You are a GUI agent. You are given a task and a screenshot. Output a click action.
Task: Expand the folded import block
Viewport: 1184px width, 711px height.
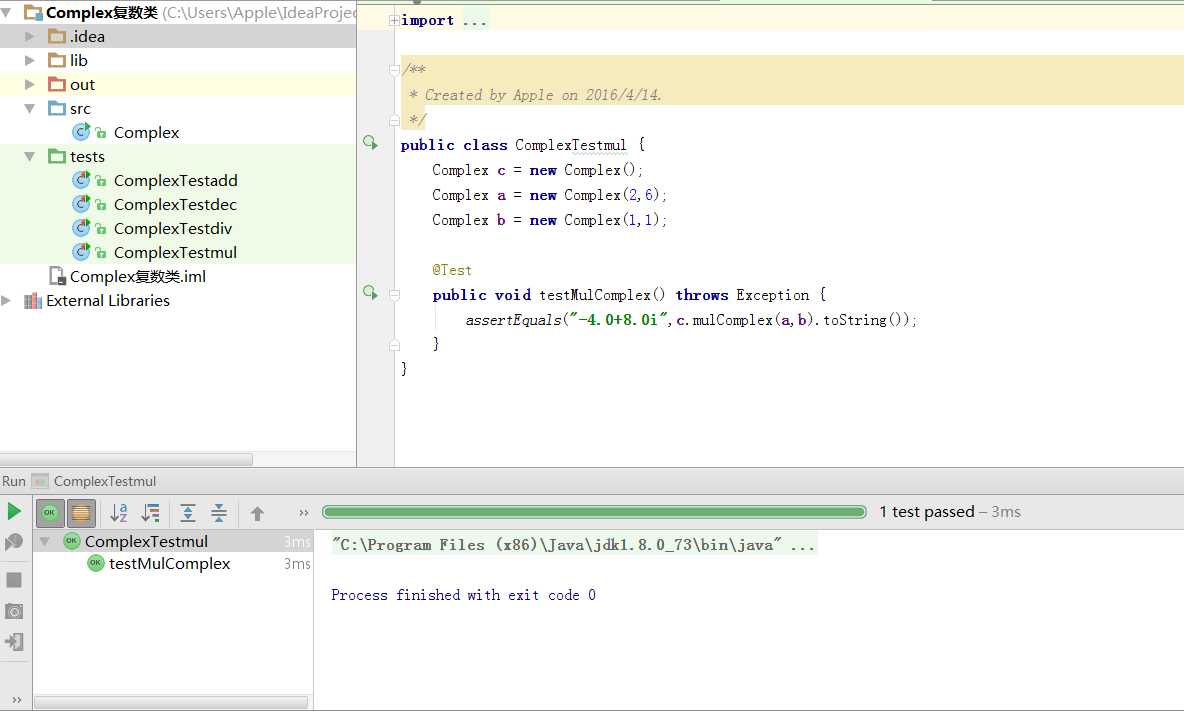[x=393, y=20]
